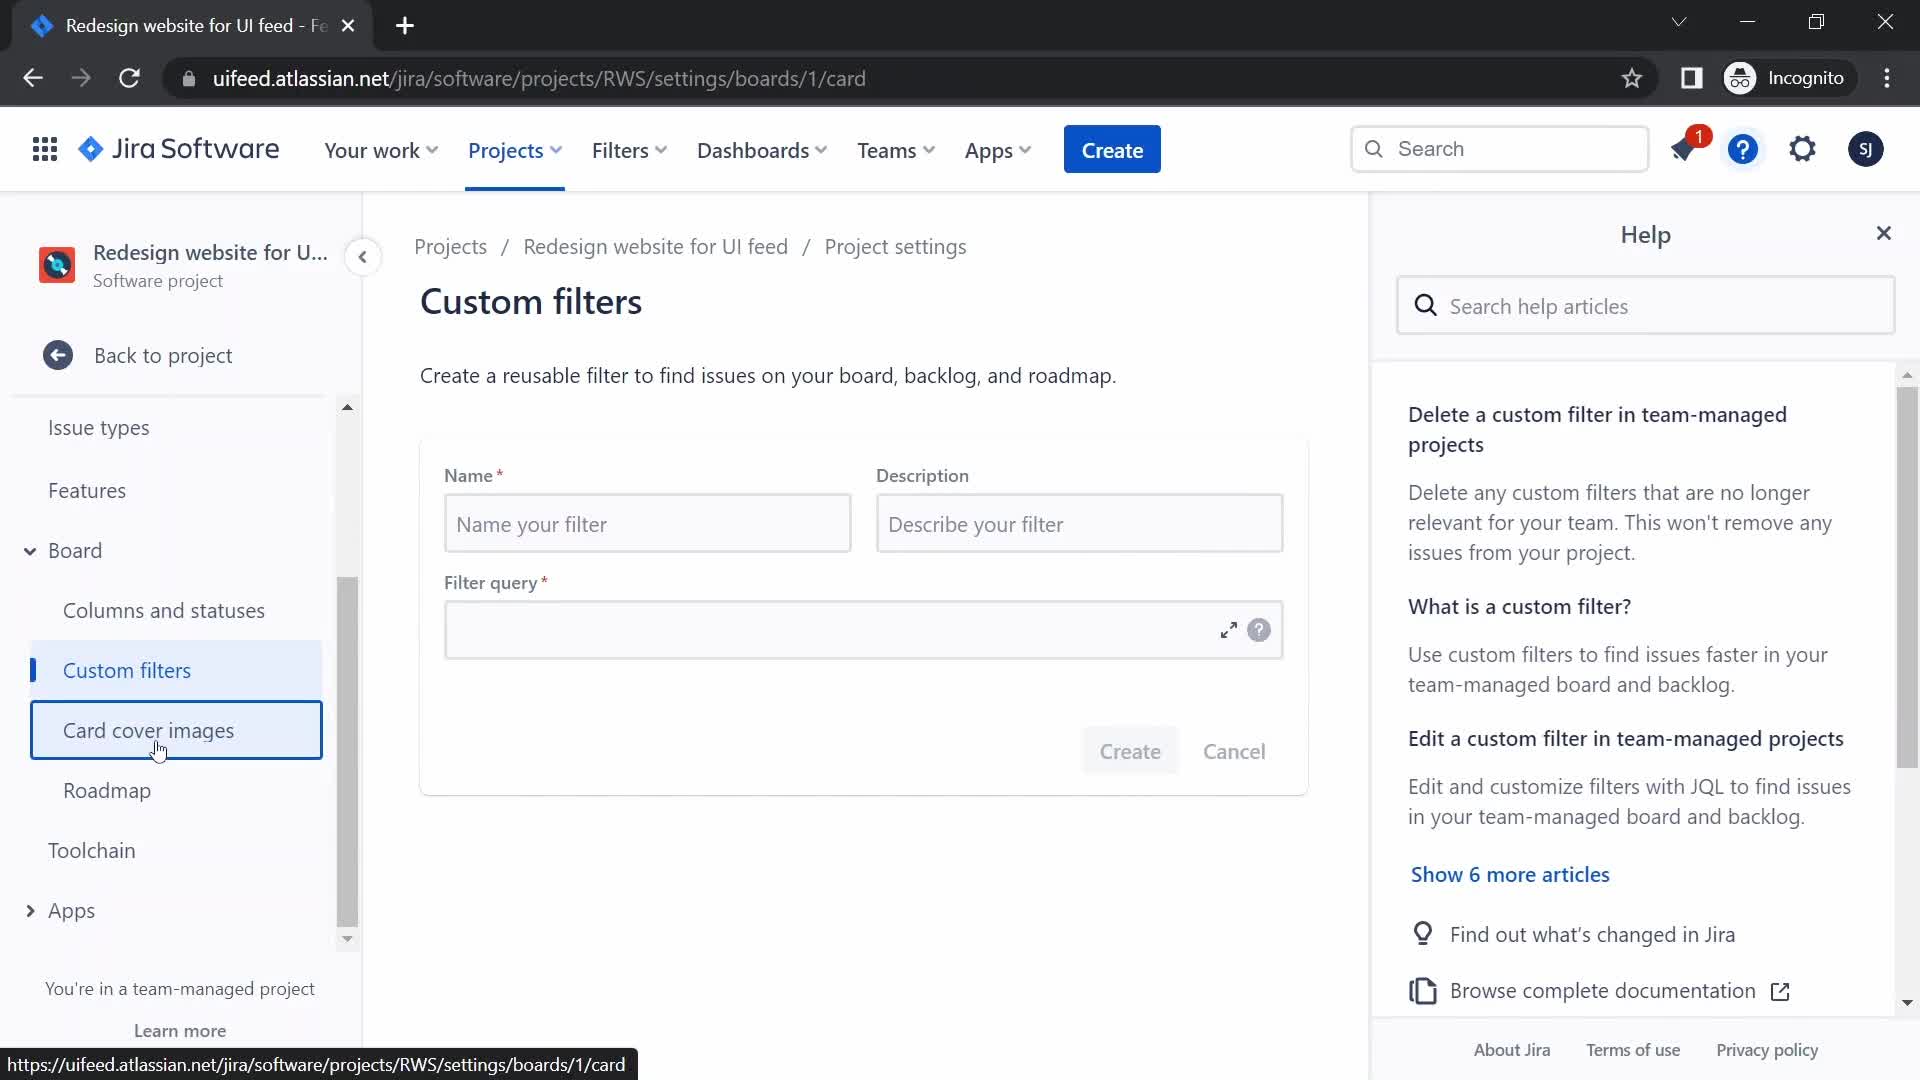Click the Create filter form button

point(1130,751)
